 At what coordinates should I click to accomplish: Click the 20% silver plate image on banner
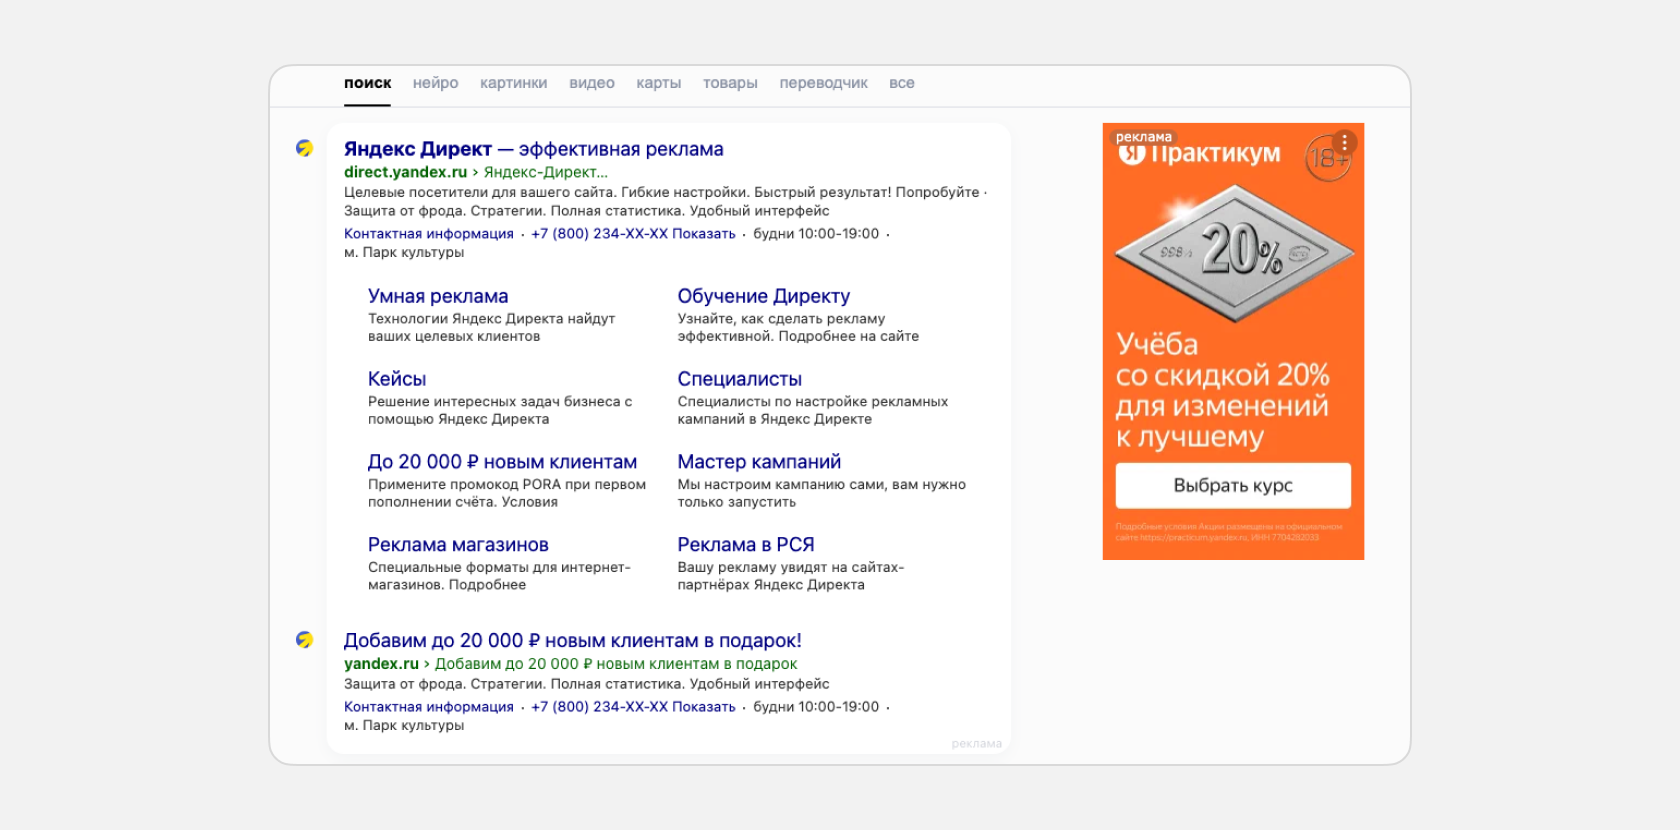[1234, 253]
